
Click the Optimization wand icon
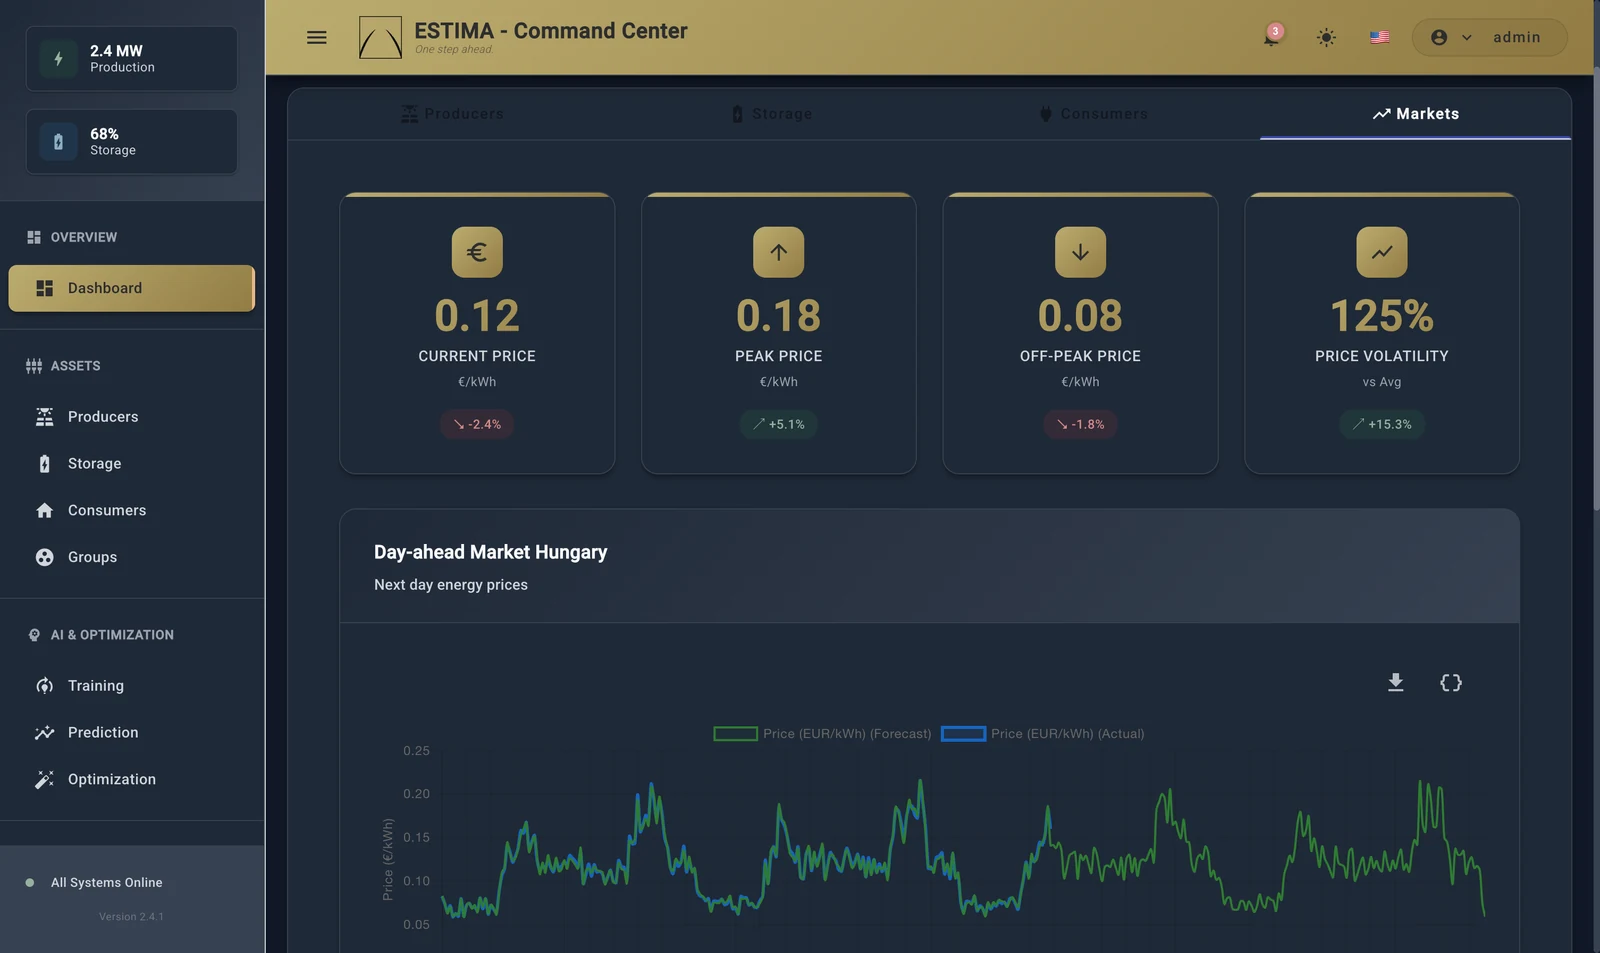[44, 779]
